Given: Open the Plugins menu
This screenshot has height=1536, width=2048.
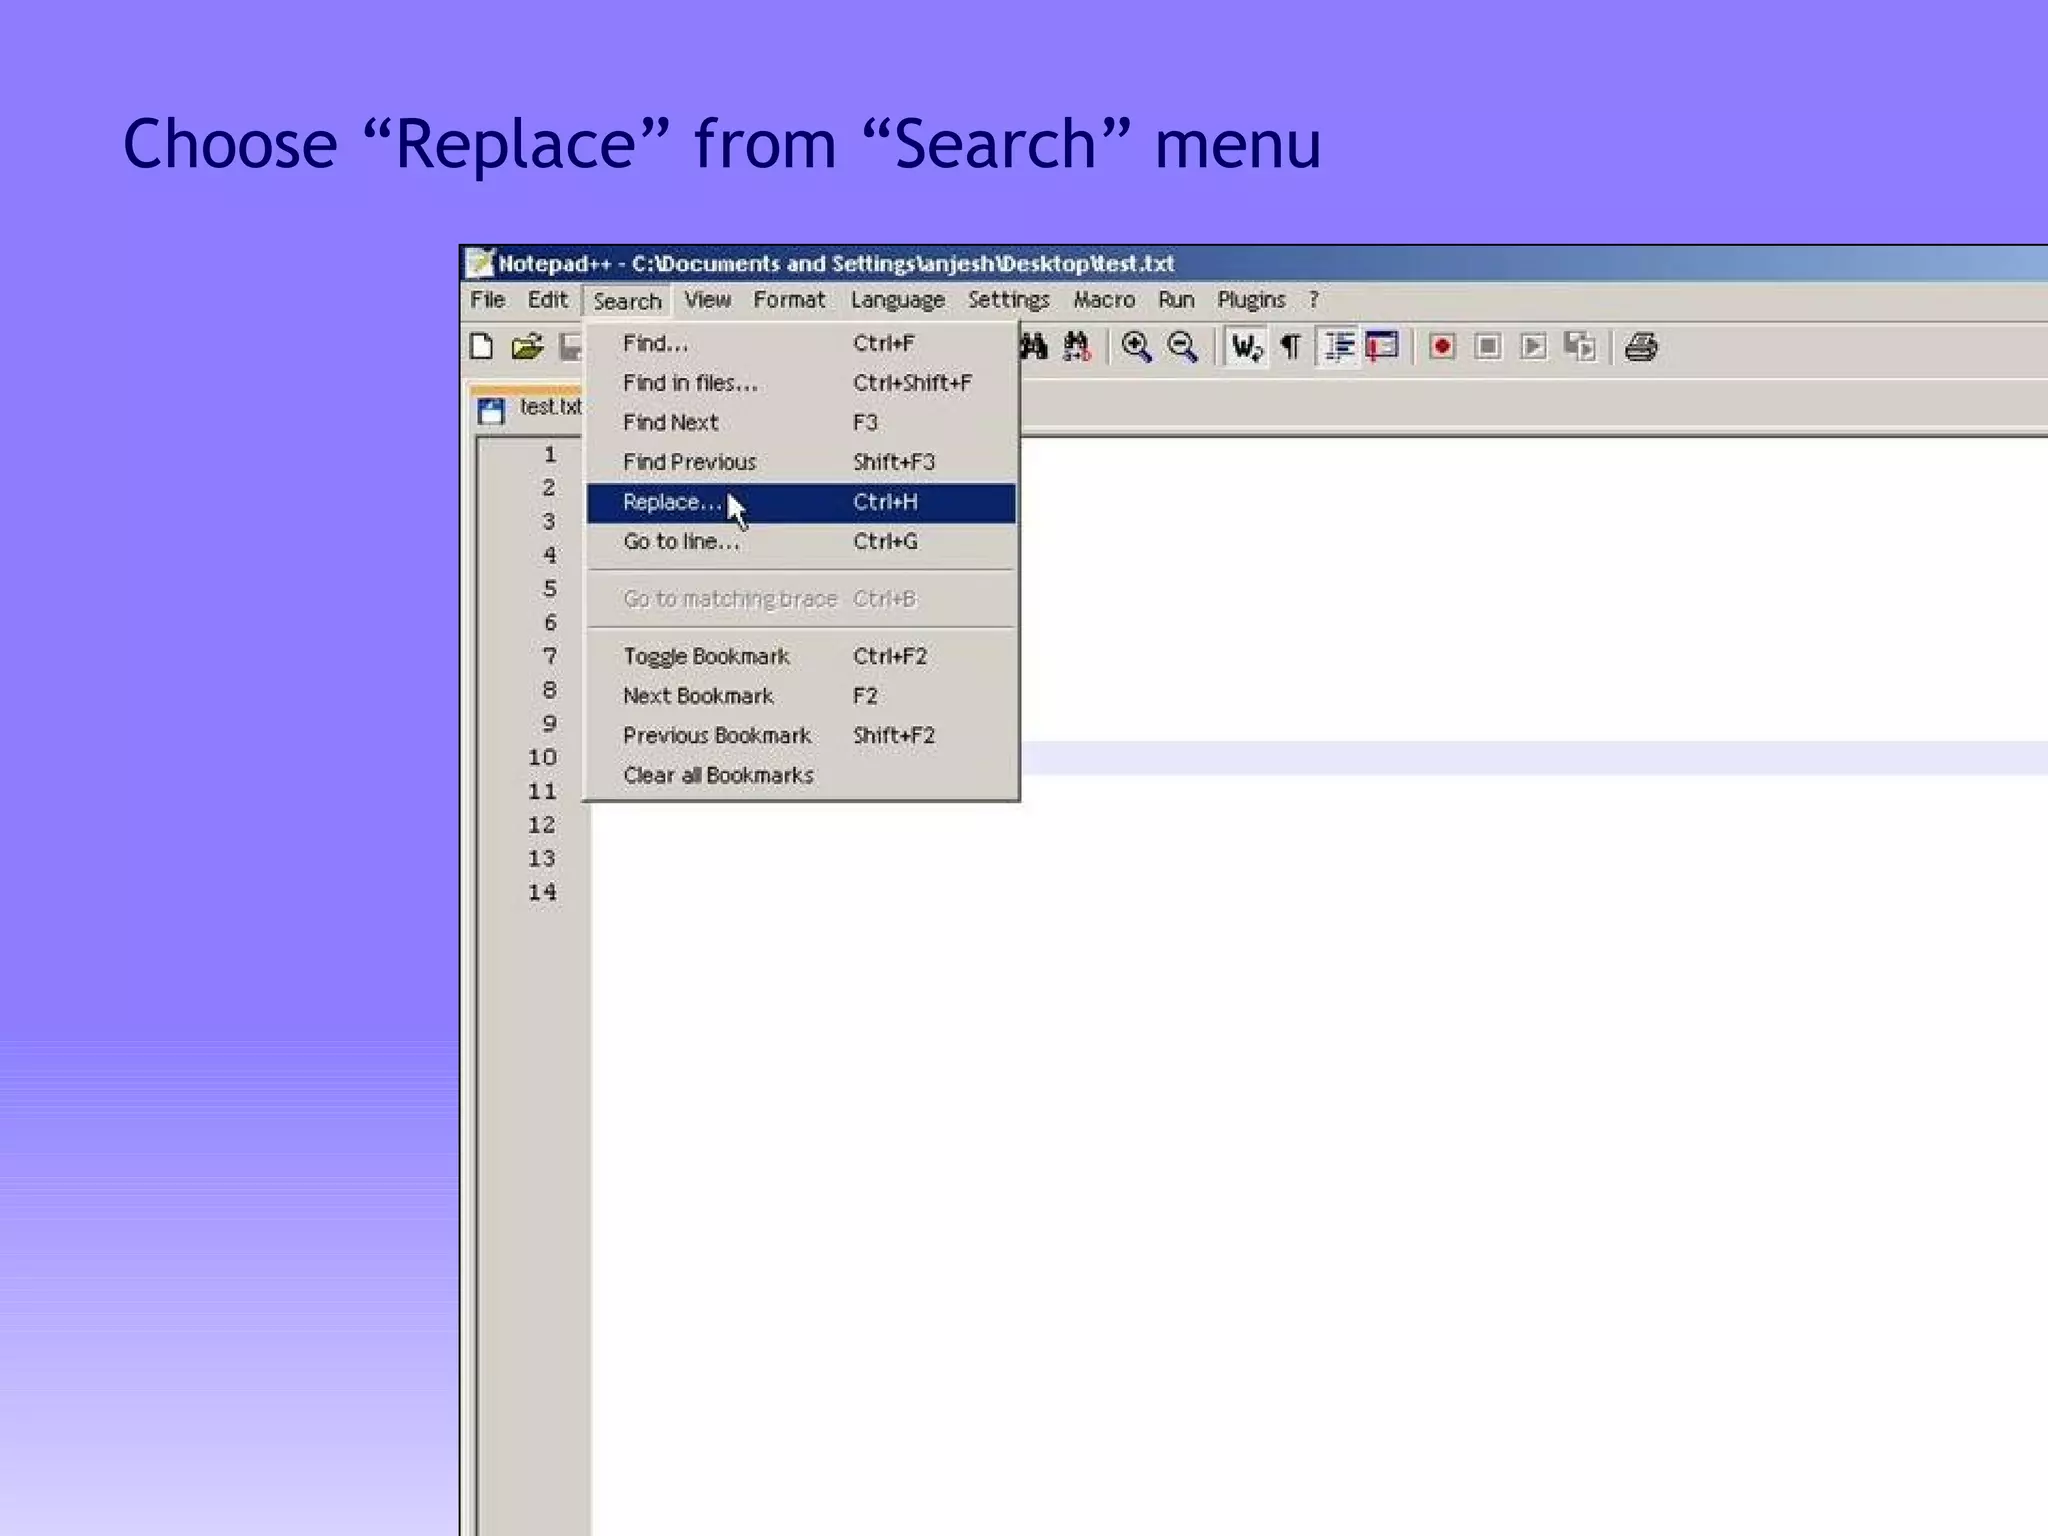Looking at the screenshot, I should pos(1251,300).
